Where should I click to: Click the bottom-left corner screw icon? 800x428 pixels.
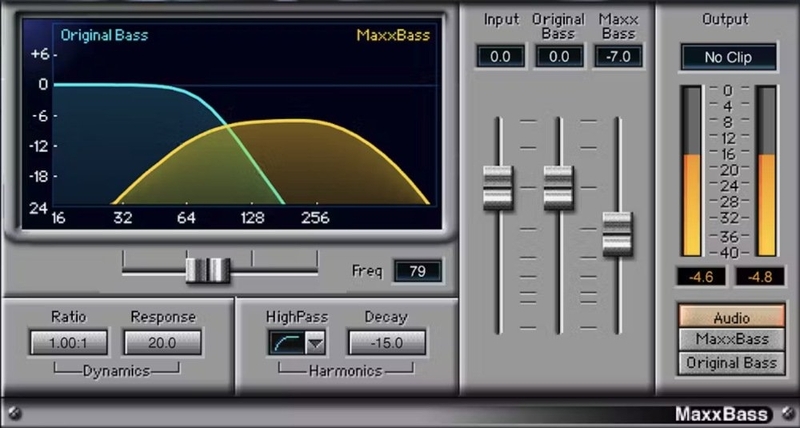pos(14,413)
